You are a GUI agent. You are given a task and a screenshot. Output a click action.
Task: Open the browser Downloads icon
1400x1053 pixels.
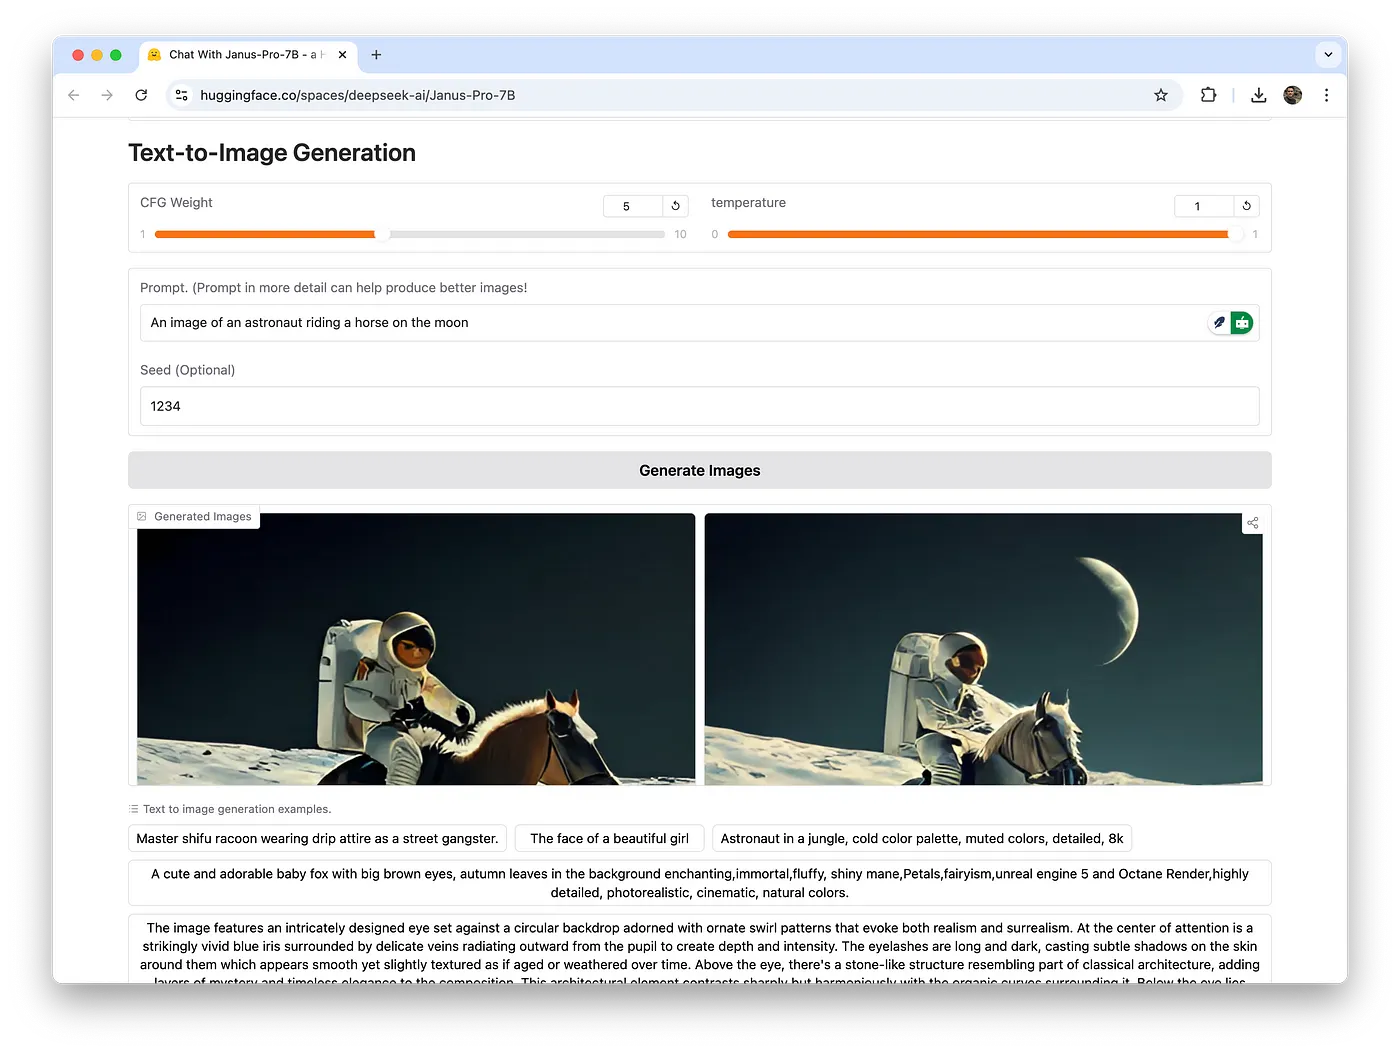click(1258, 95)
